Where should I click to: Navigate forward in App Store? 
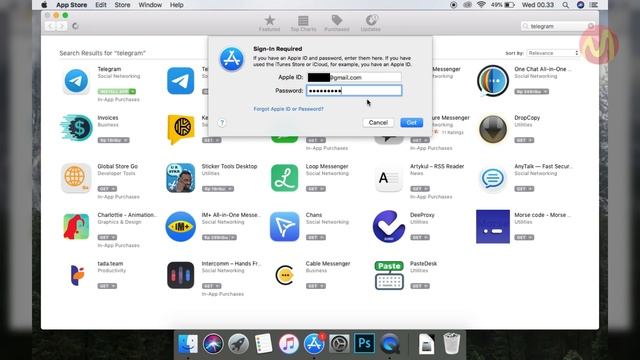pos(61,26)
